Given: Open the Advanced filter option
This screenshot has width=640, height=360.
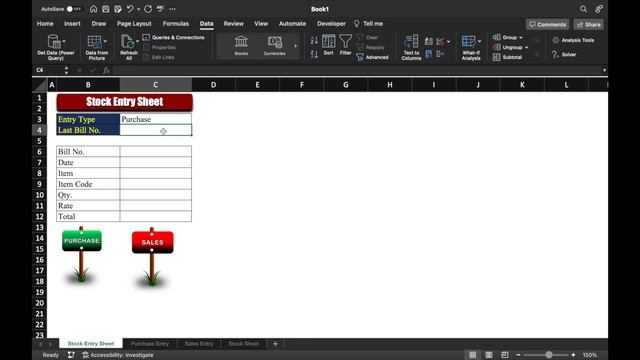Looking at the screenshot, I should [372, 58].
